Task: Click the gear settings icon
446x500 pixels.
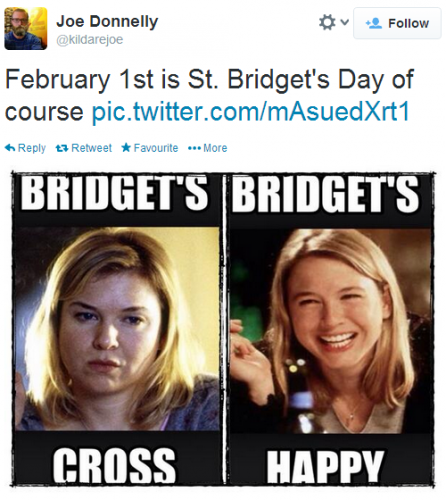Action: coord(327,23)
